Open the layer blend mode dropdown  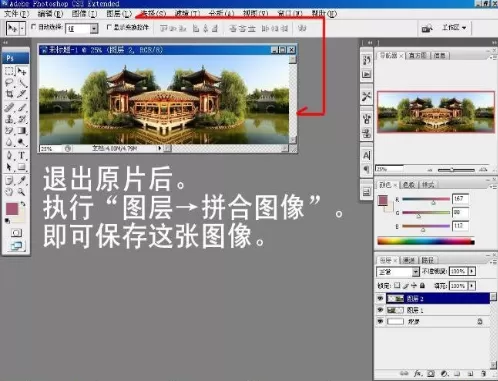pos(397,272)
